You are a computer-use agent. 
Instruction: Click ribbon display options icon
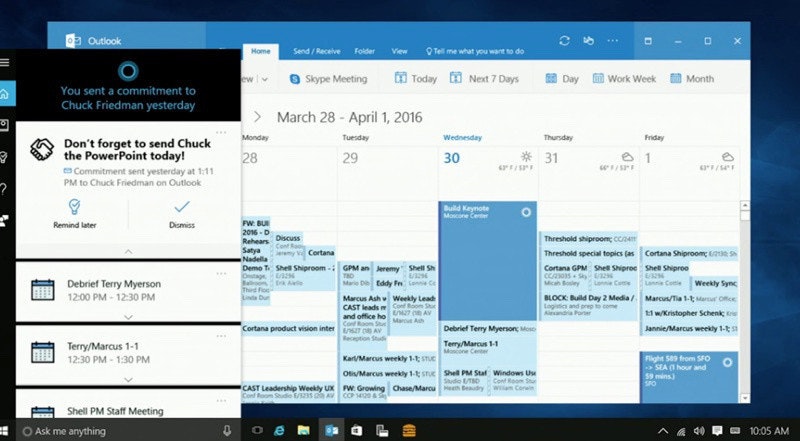(x=648, y=41)
